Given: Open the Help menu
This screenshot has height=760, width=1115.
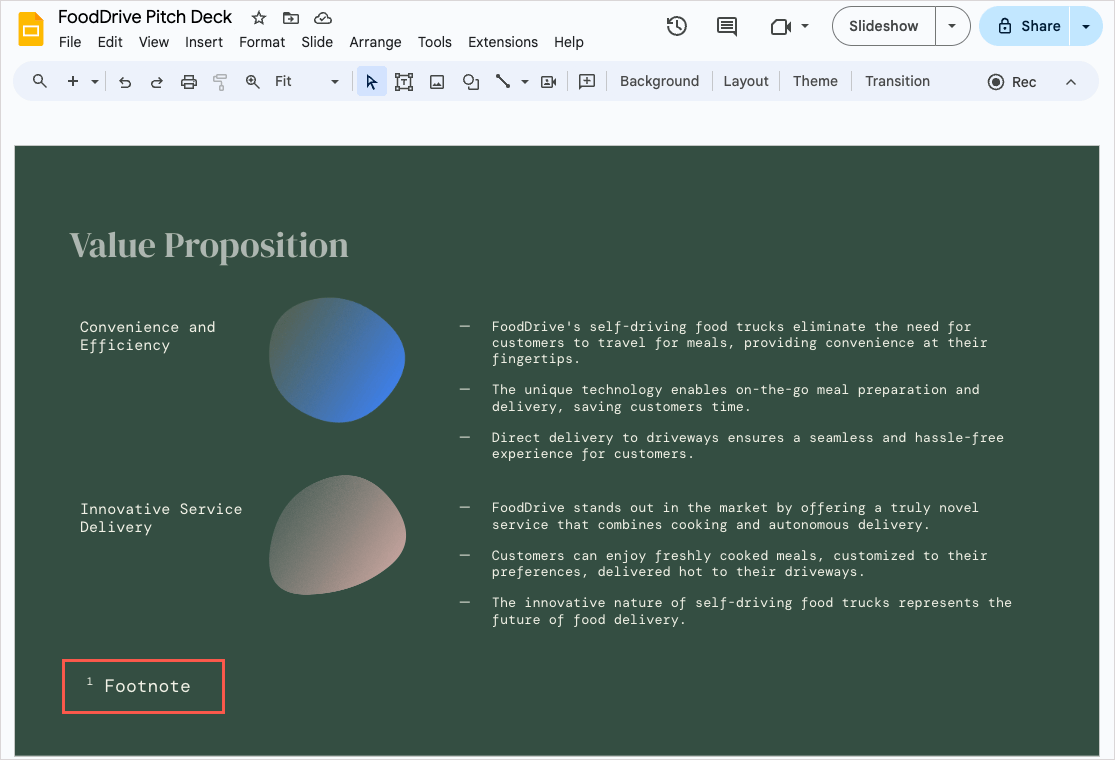Looking at the screenshot, I should 569,42.
